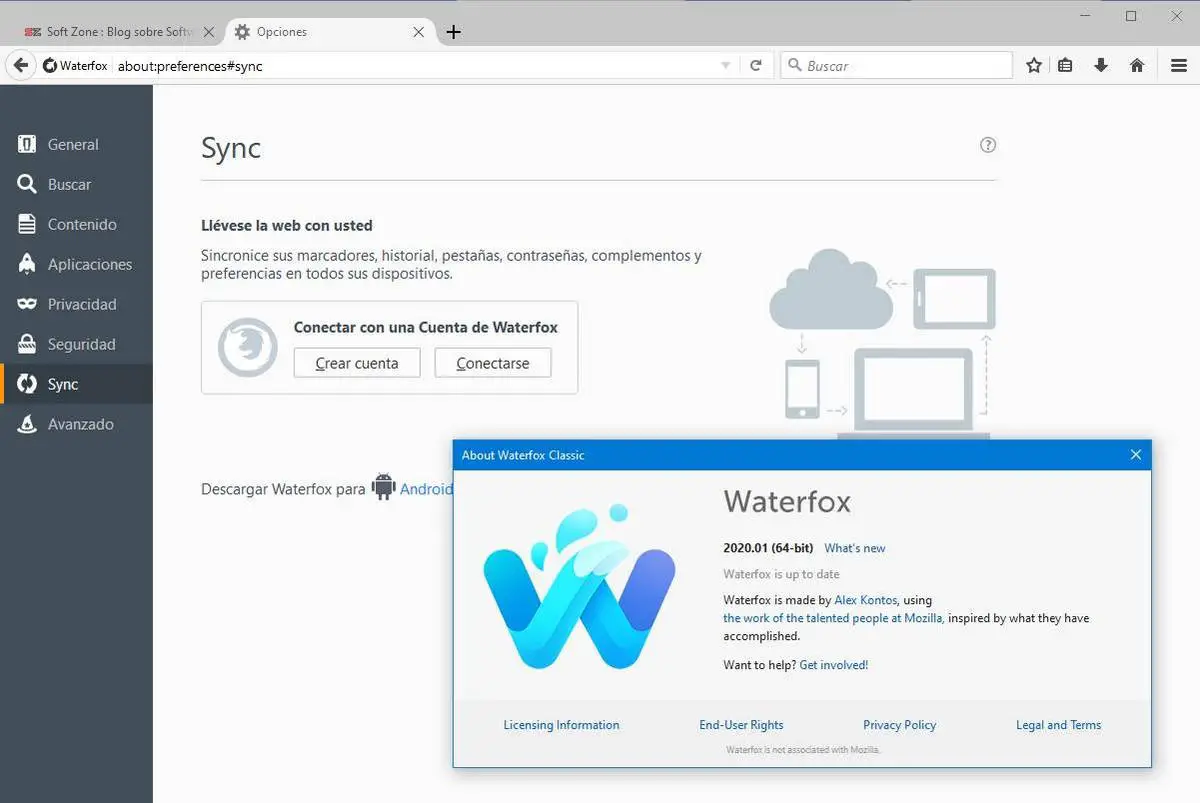Click the Waterfox W logo in About dialog
The image size is (1200, 803).
pos(579,587)
